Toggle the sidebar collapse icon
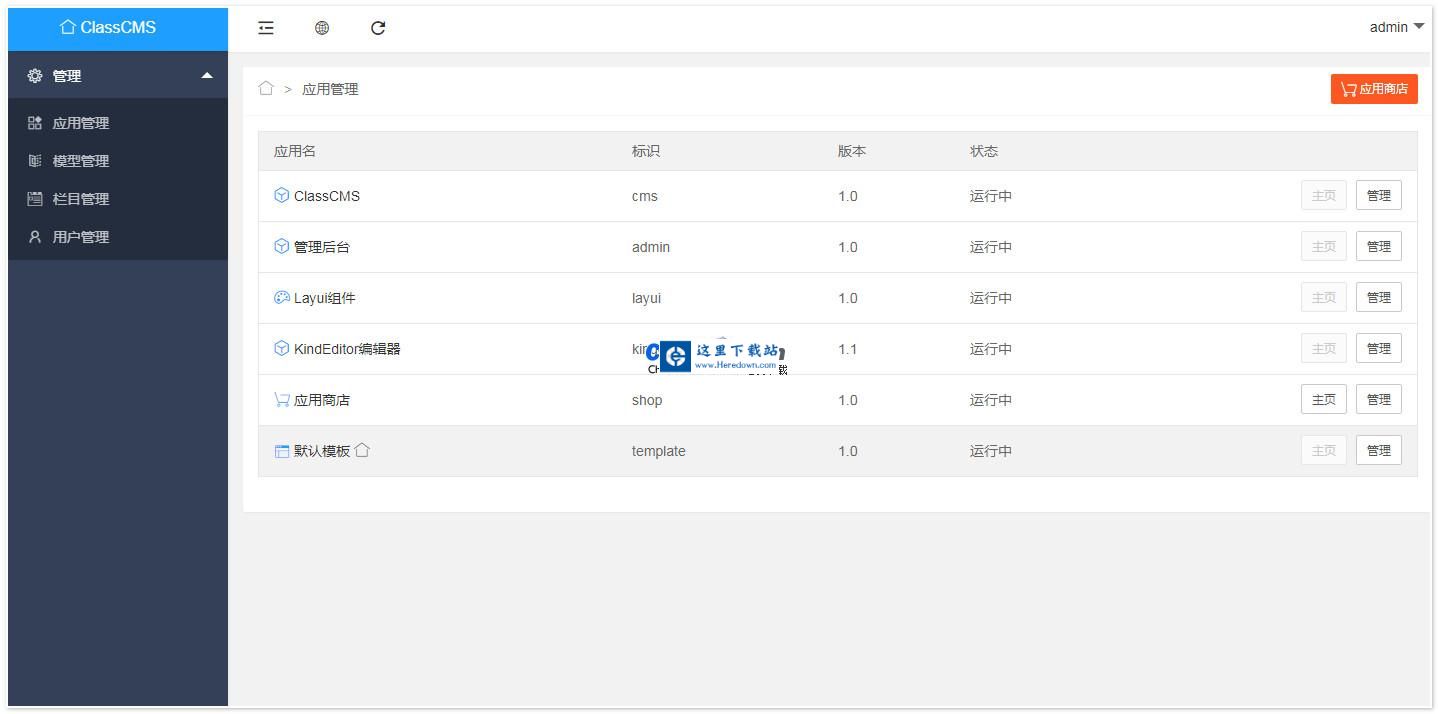1438x714 pixels. pos(266,28)
